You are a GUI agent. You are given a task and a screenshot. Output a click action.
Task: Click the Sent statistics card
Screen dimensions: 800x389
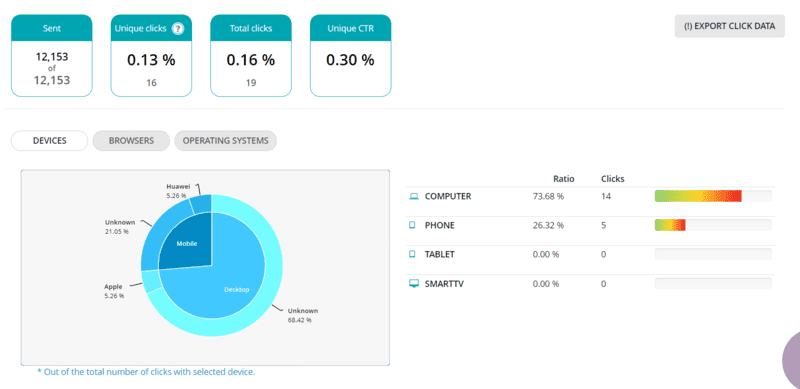(x=52, y=55)
